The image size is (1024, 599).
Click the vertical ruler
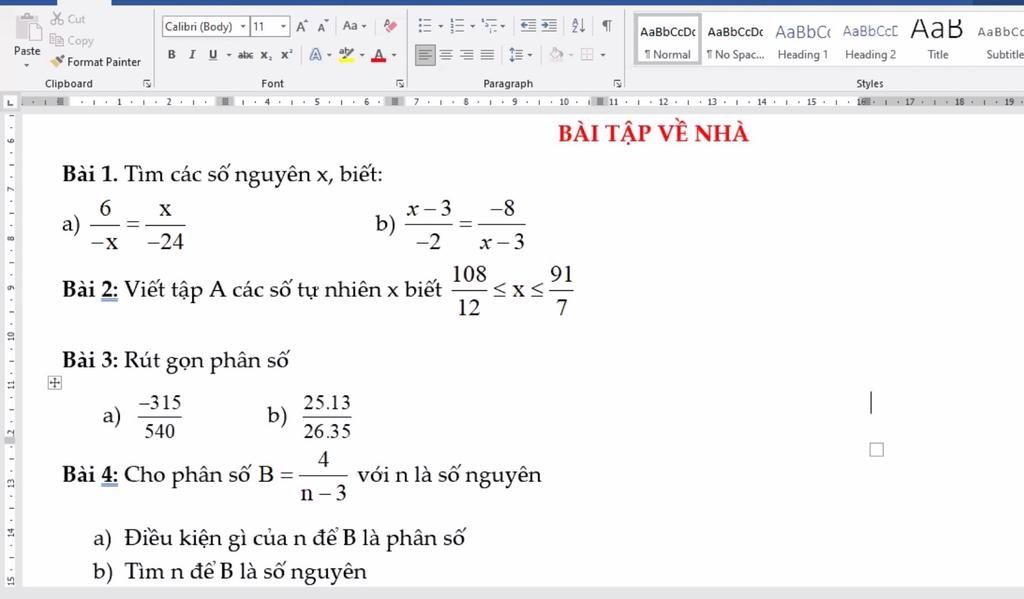[10, 349]
